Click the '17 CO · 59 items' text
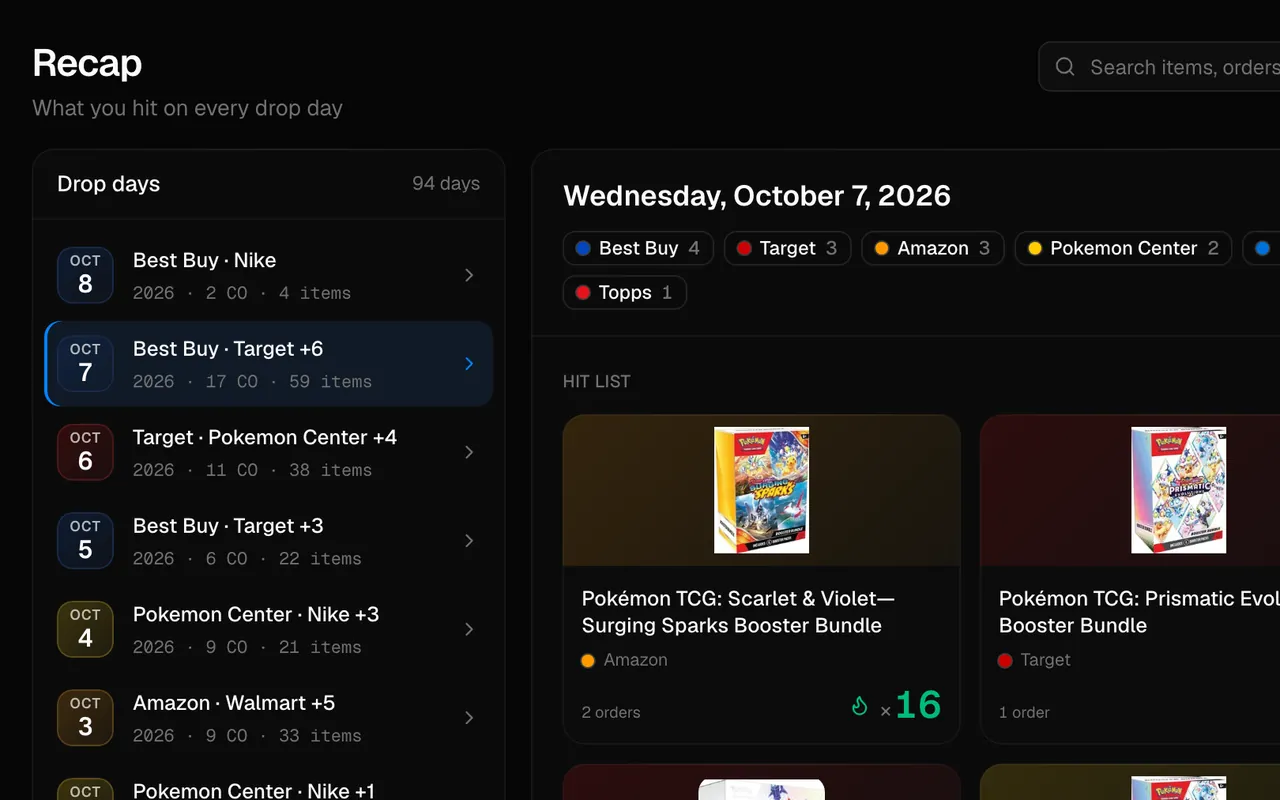The width and height of the screenshot is (1280, 800). [x=289, y=382]
